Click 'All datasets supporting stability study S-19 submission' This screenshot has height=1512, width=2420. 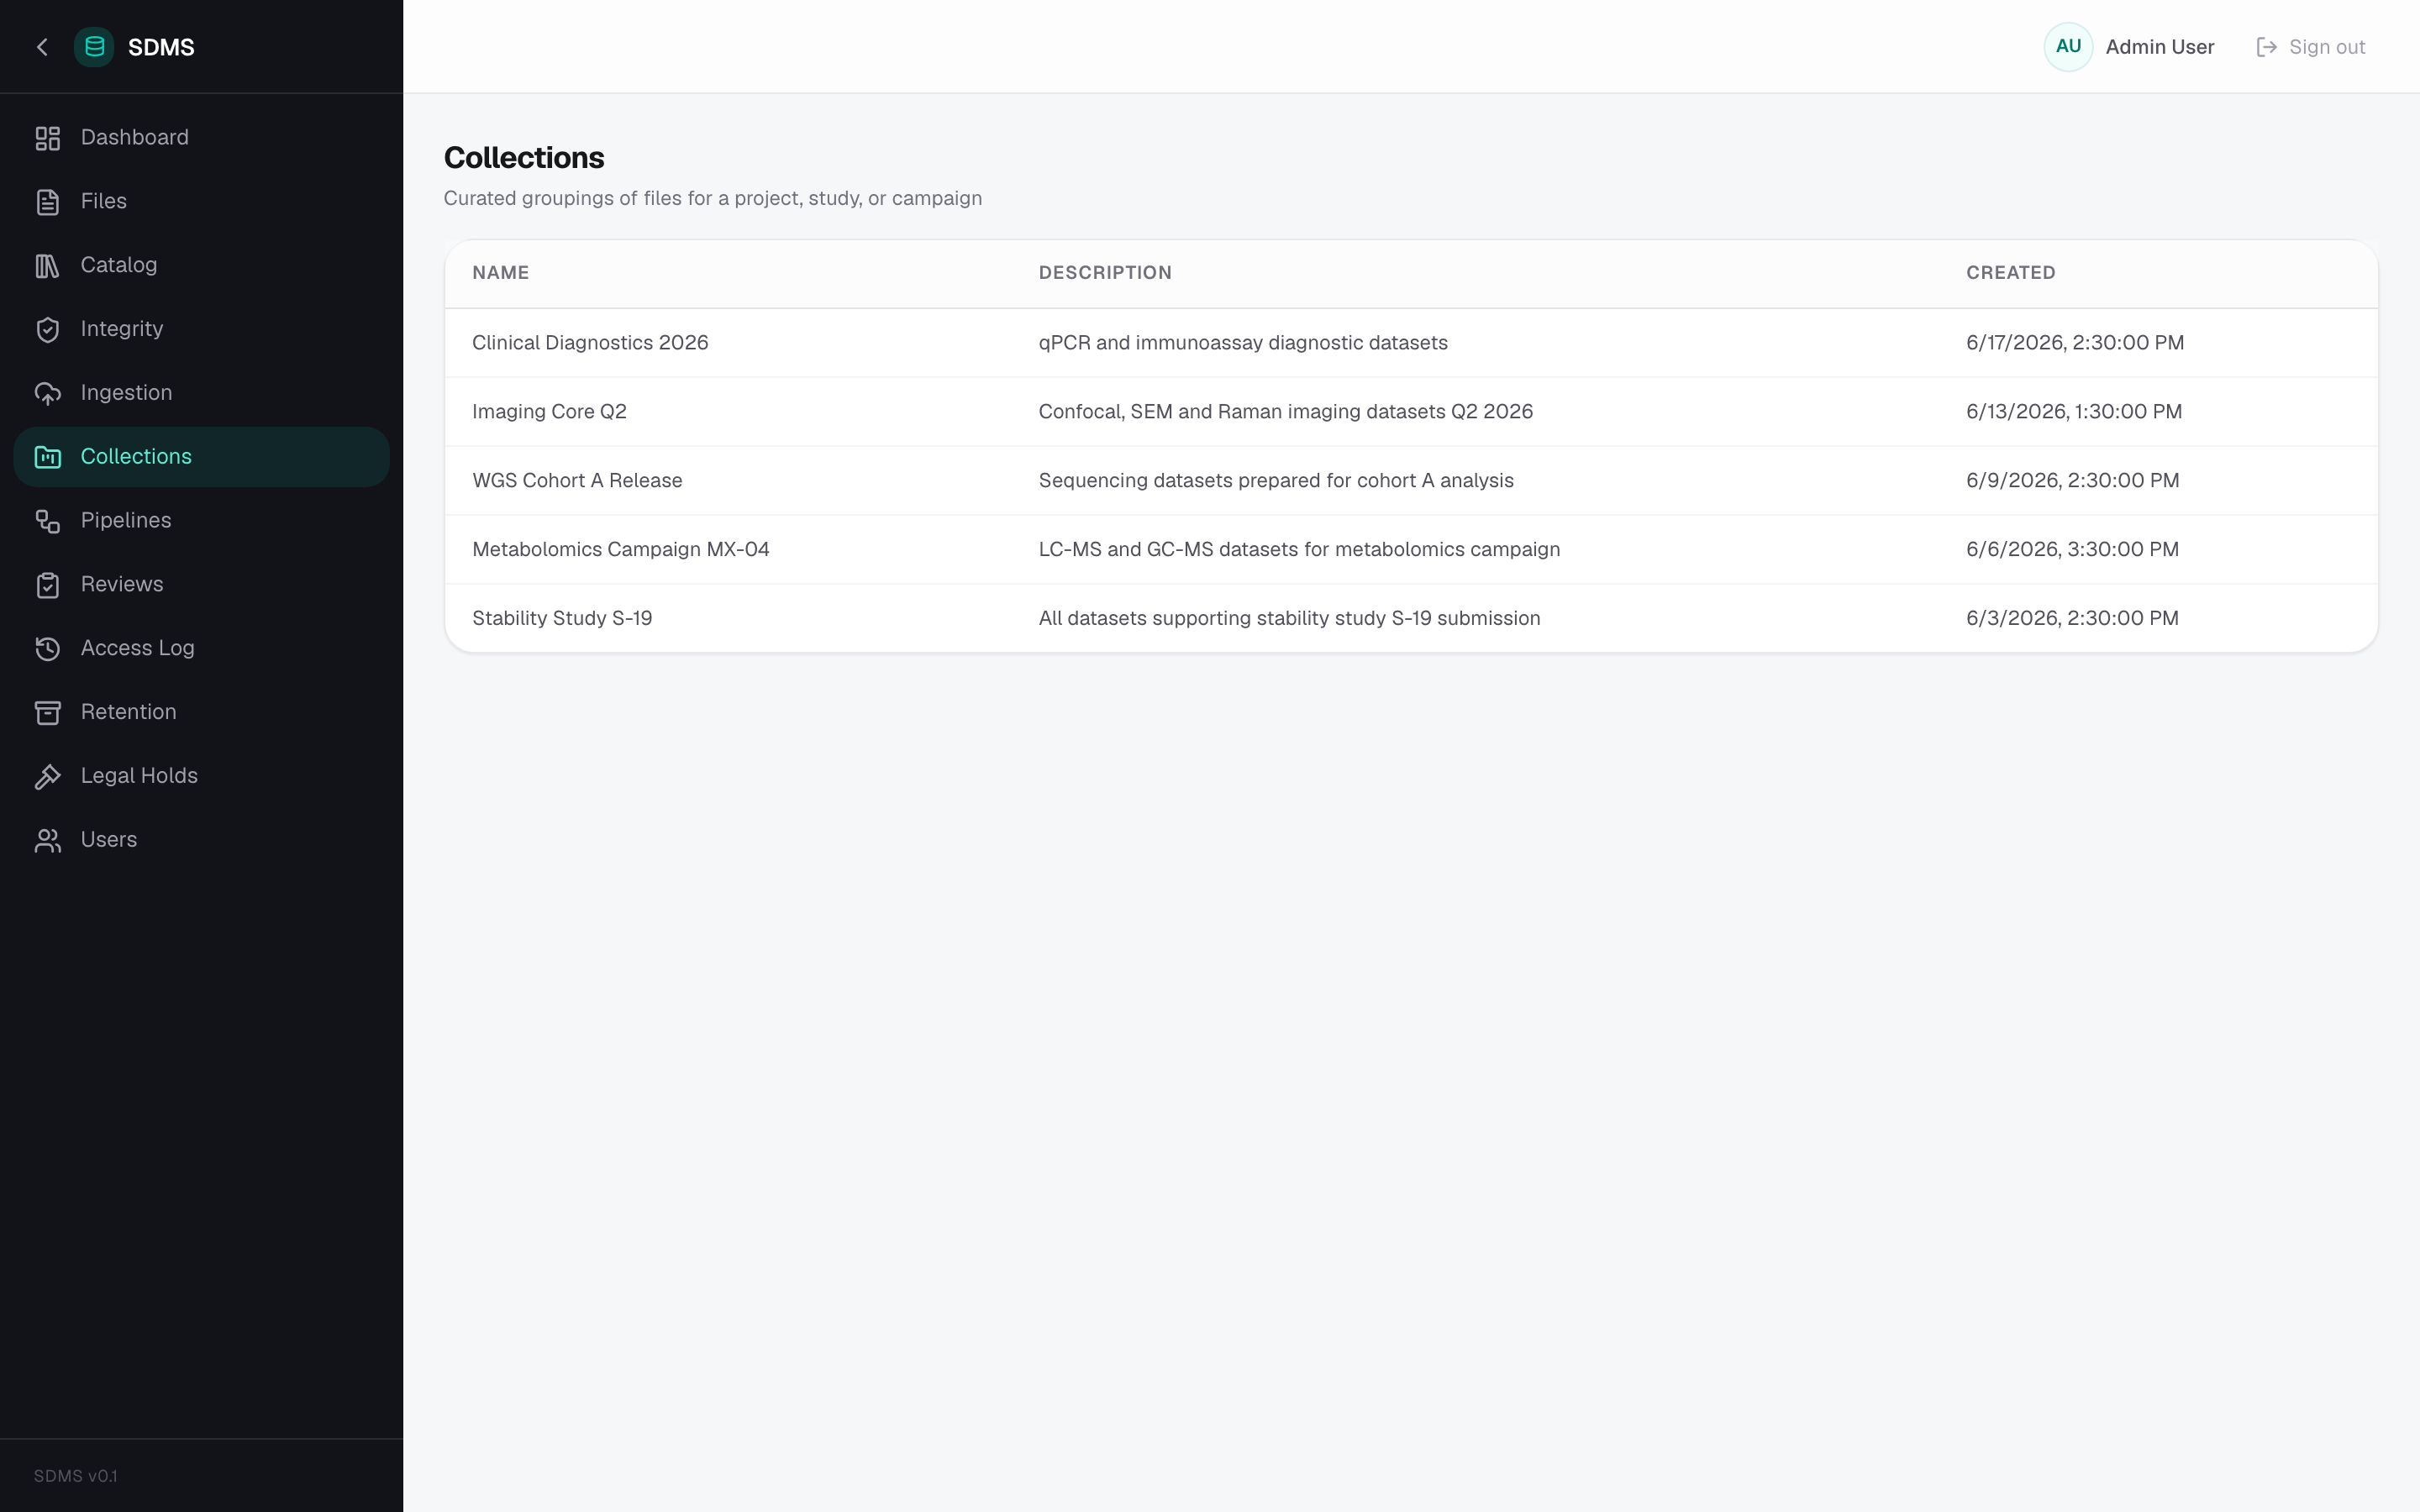(x=1289, y=619)
